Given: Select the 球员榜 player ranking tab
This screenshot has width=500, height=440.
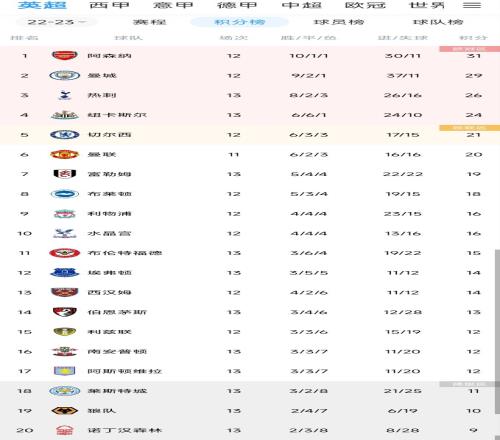Looking at the screenshot, I should click(x=339, y=22).
